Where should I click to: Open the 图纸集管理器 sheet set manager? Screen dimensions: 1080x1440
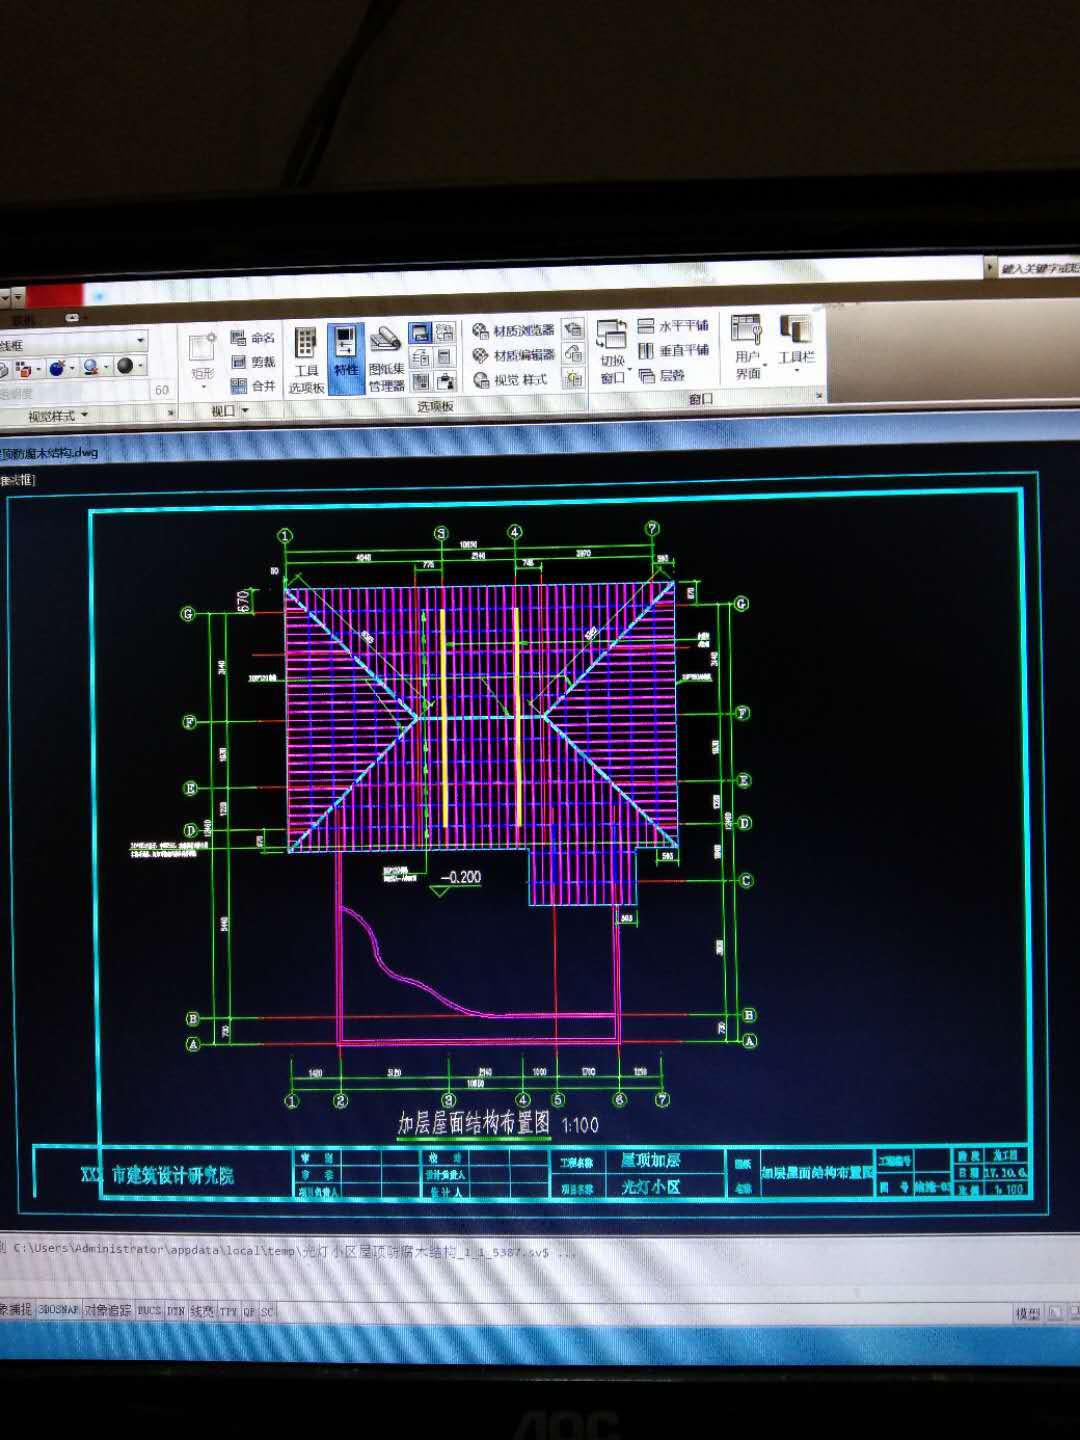386,360
